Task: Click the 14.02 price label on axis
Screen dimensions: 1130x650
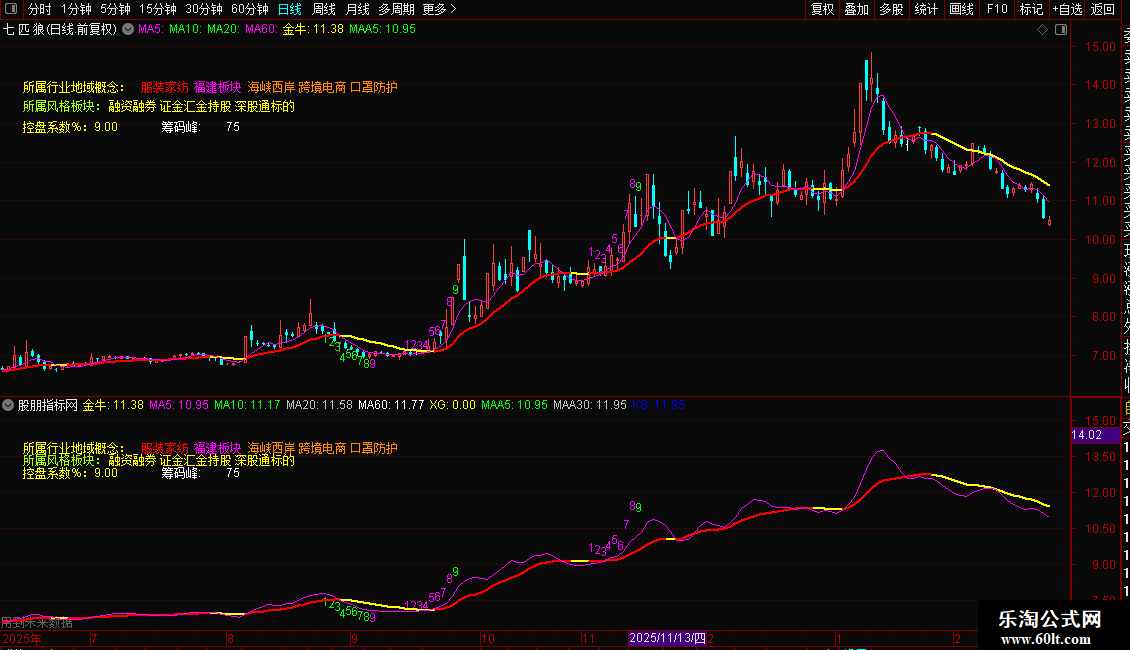Action: pos(1087,435)
